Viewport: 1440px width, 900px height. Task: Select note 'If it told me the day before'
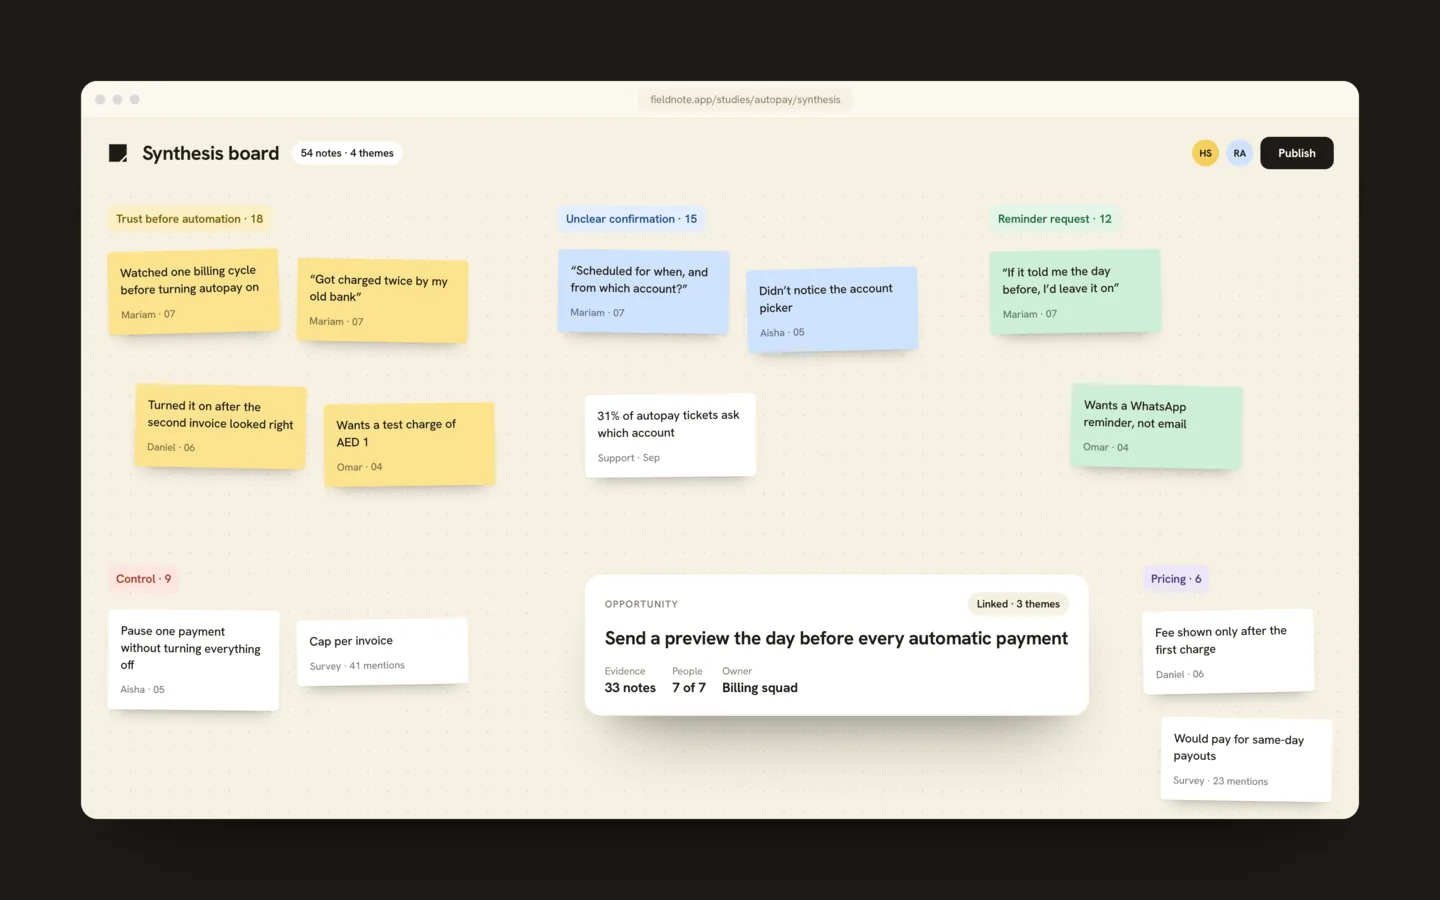(x=1075, y=291)
